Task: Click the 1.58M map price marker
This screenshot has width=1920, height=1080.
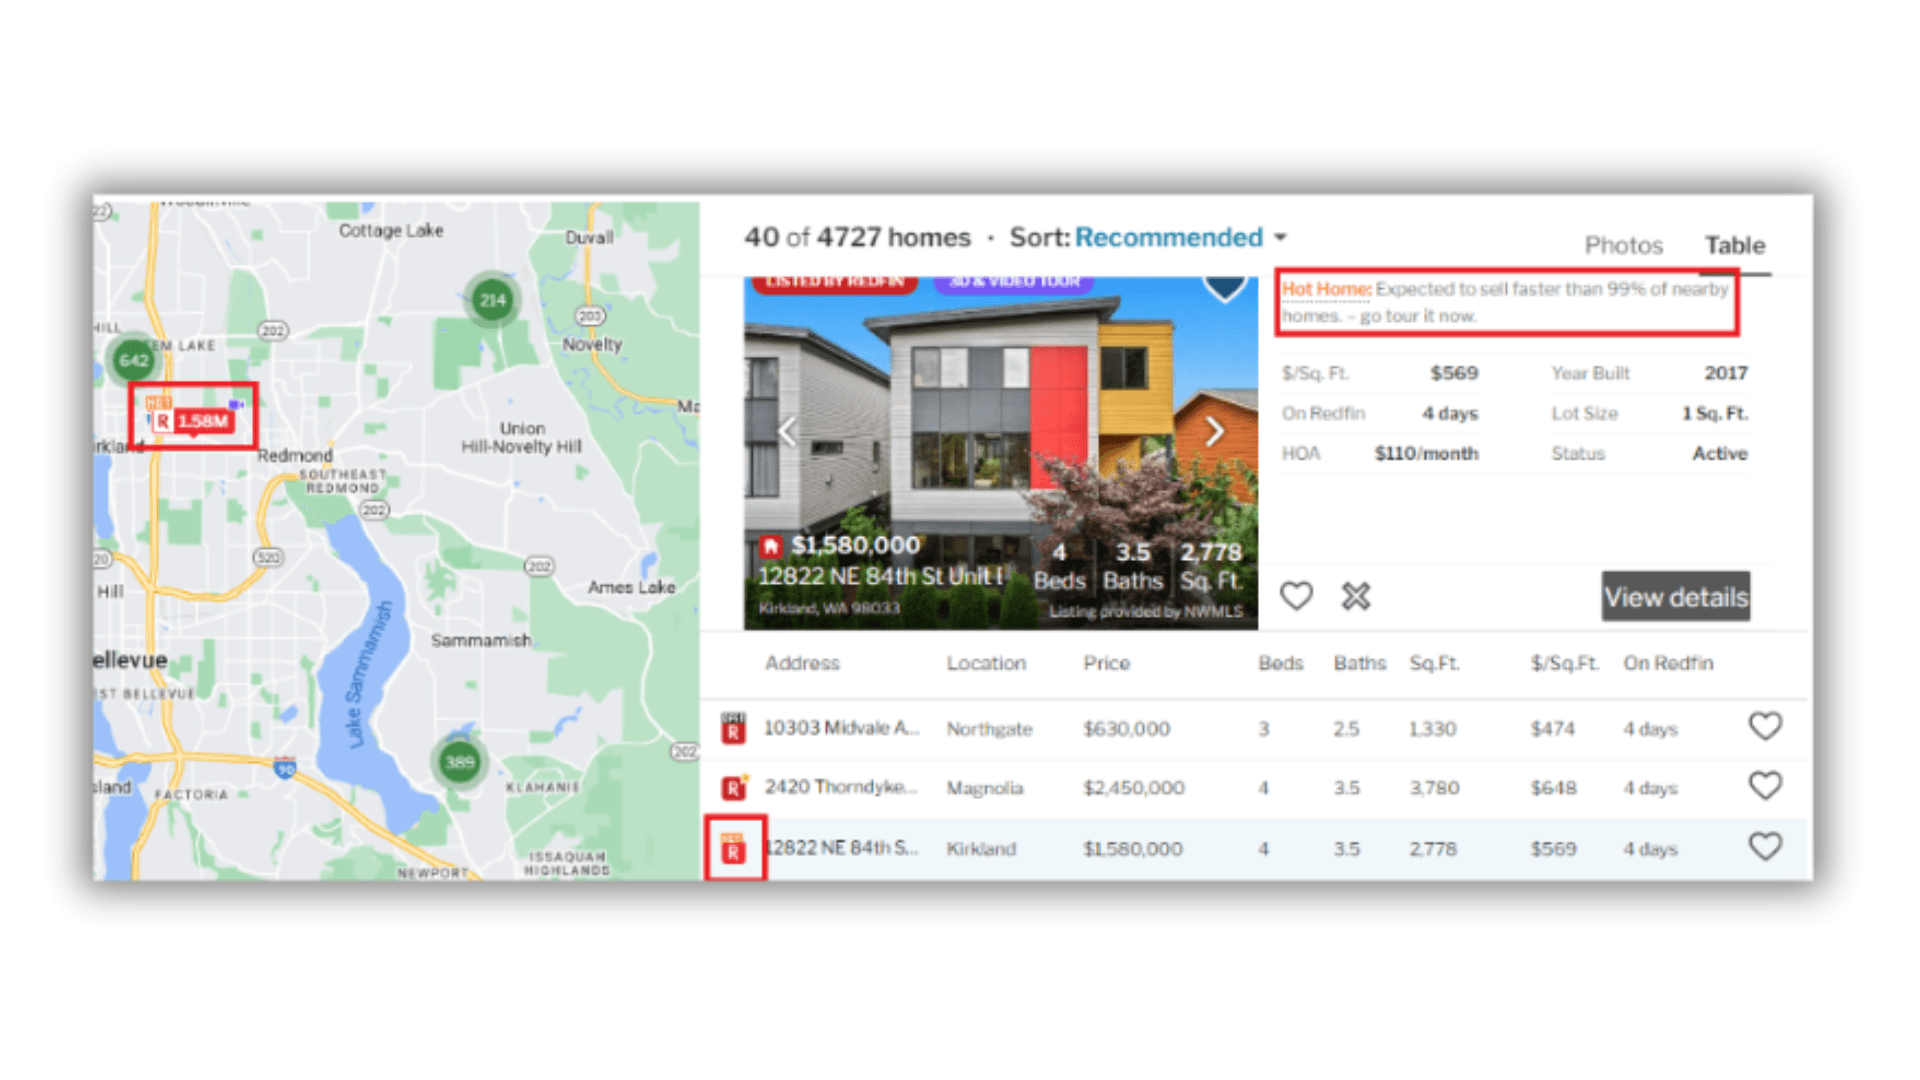Action: coord(194,421)
